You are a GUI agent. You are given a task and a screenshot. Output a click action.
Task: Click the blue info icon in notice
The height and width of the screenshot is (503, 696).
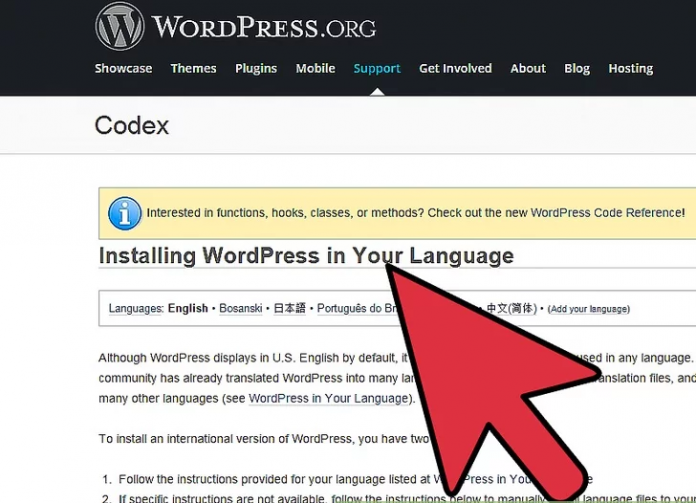pos(124,213)
